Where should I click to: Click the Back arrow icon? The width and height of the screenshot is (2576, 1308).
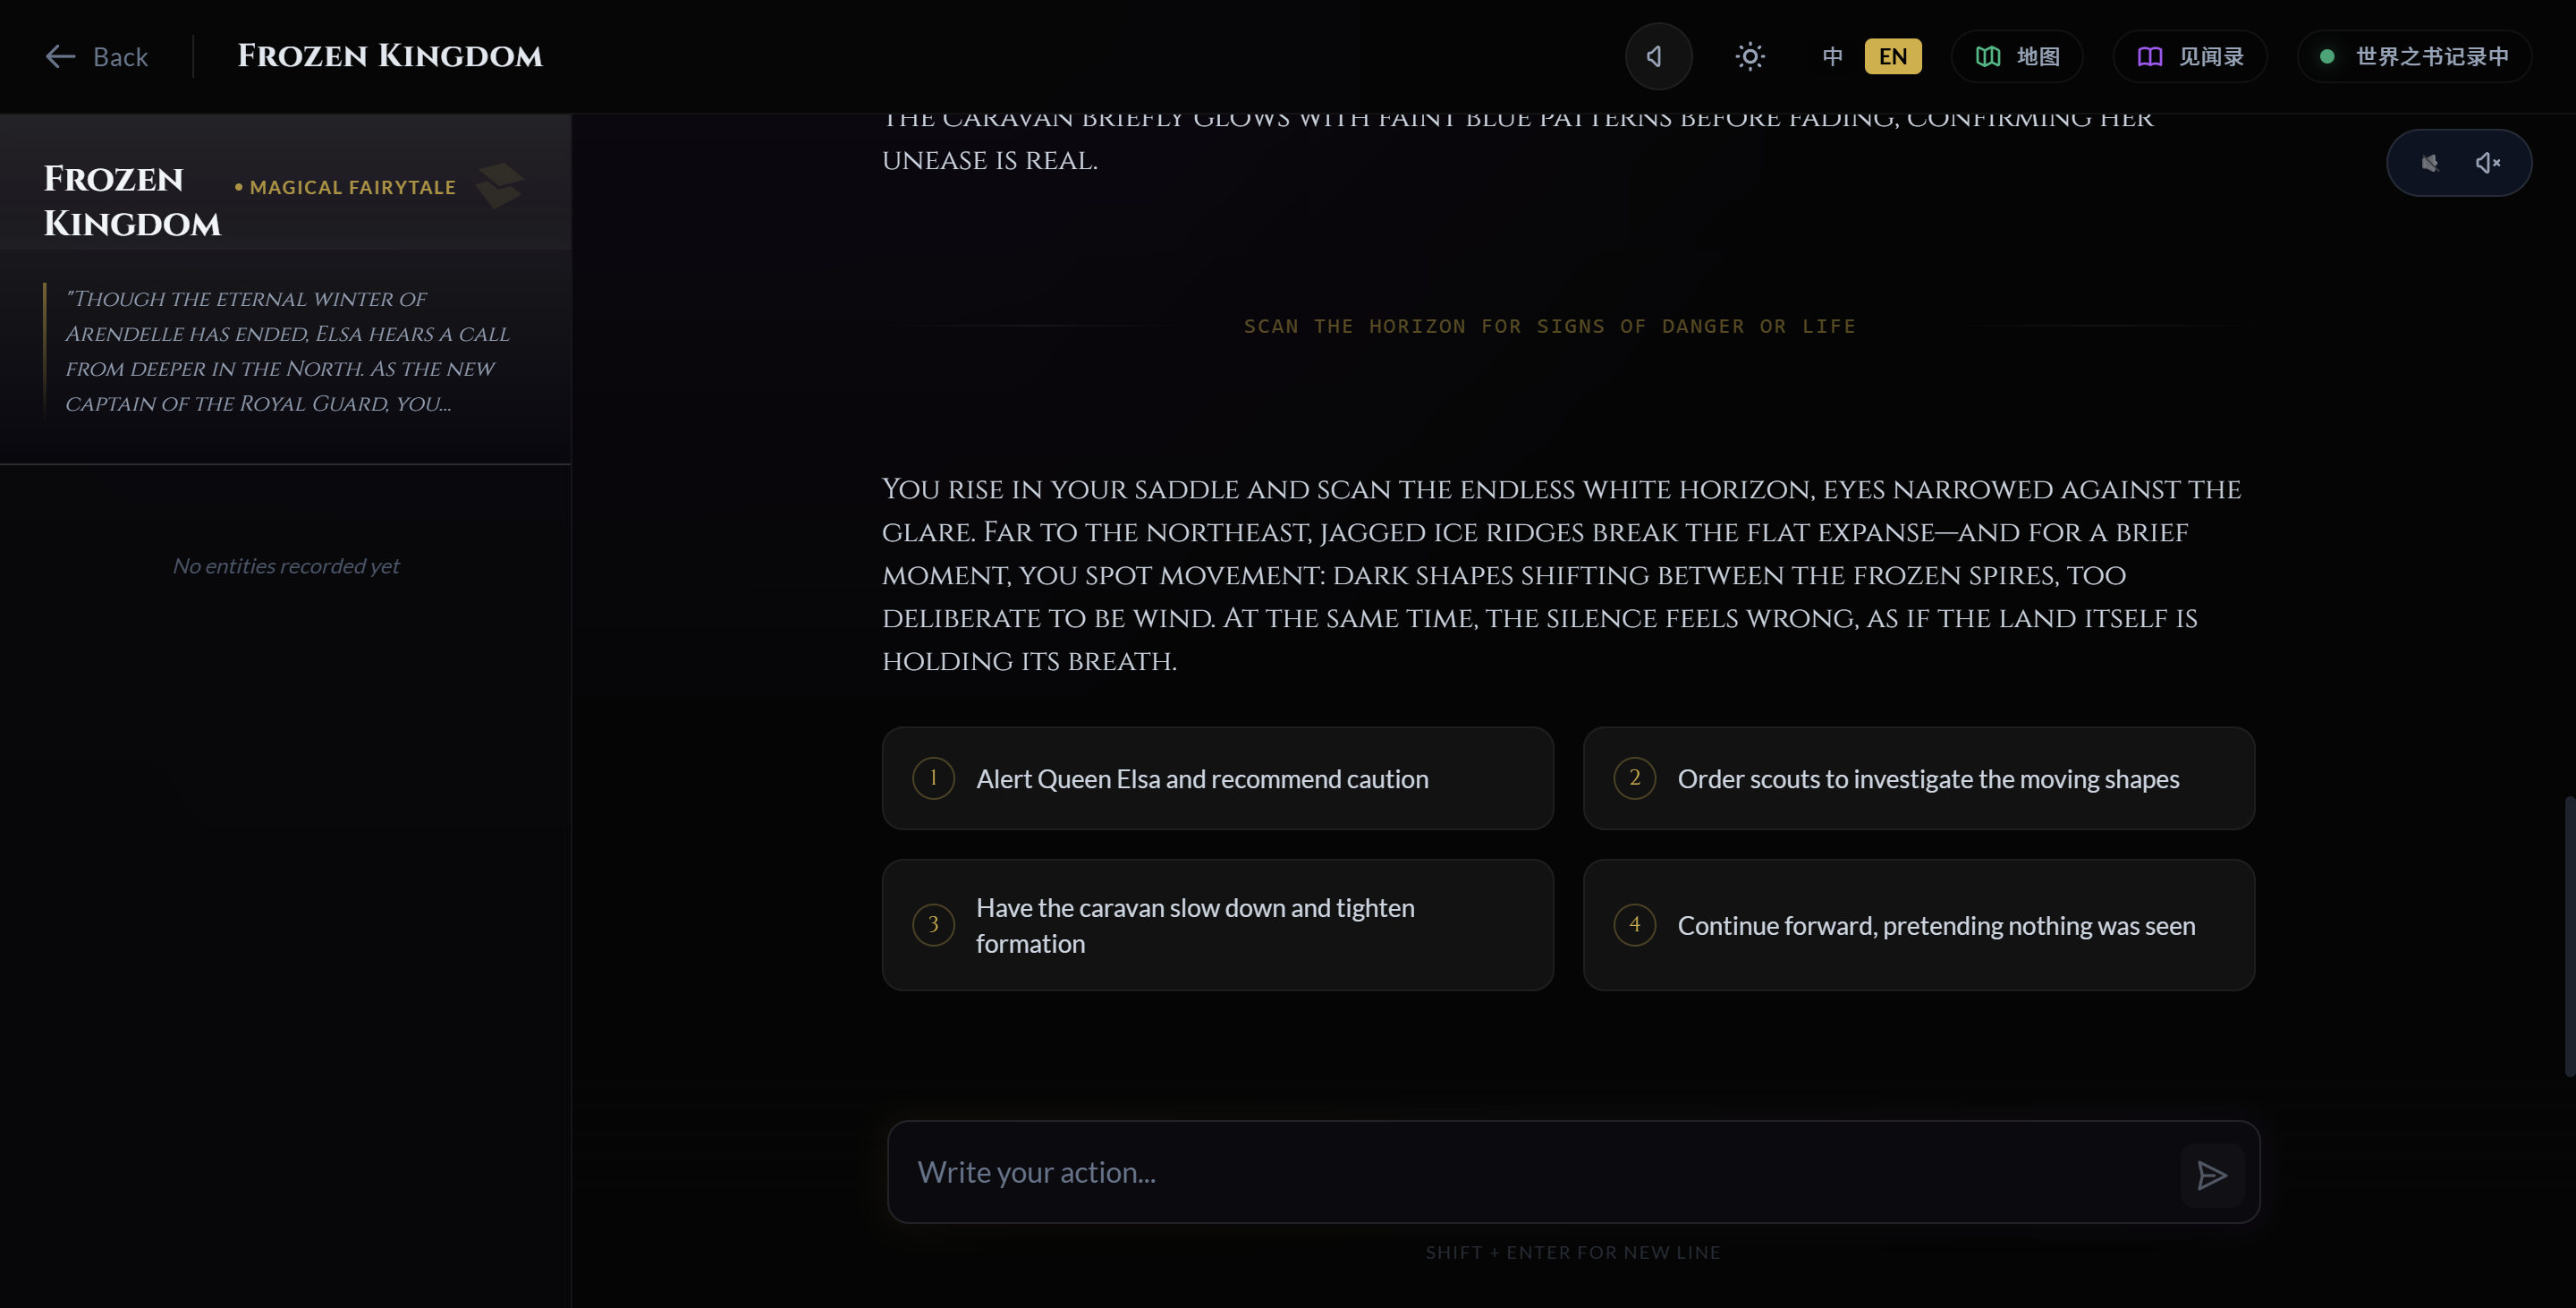[x=60, y=57]
